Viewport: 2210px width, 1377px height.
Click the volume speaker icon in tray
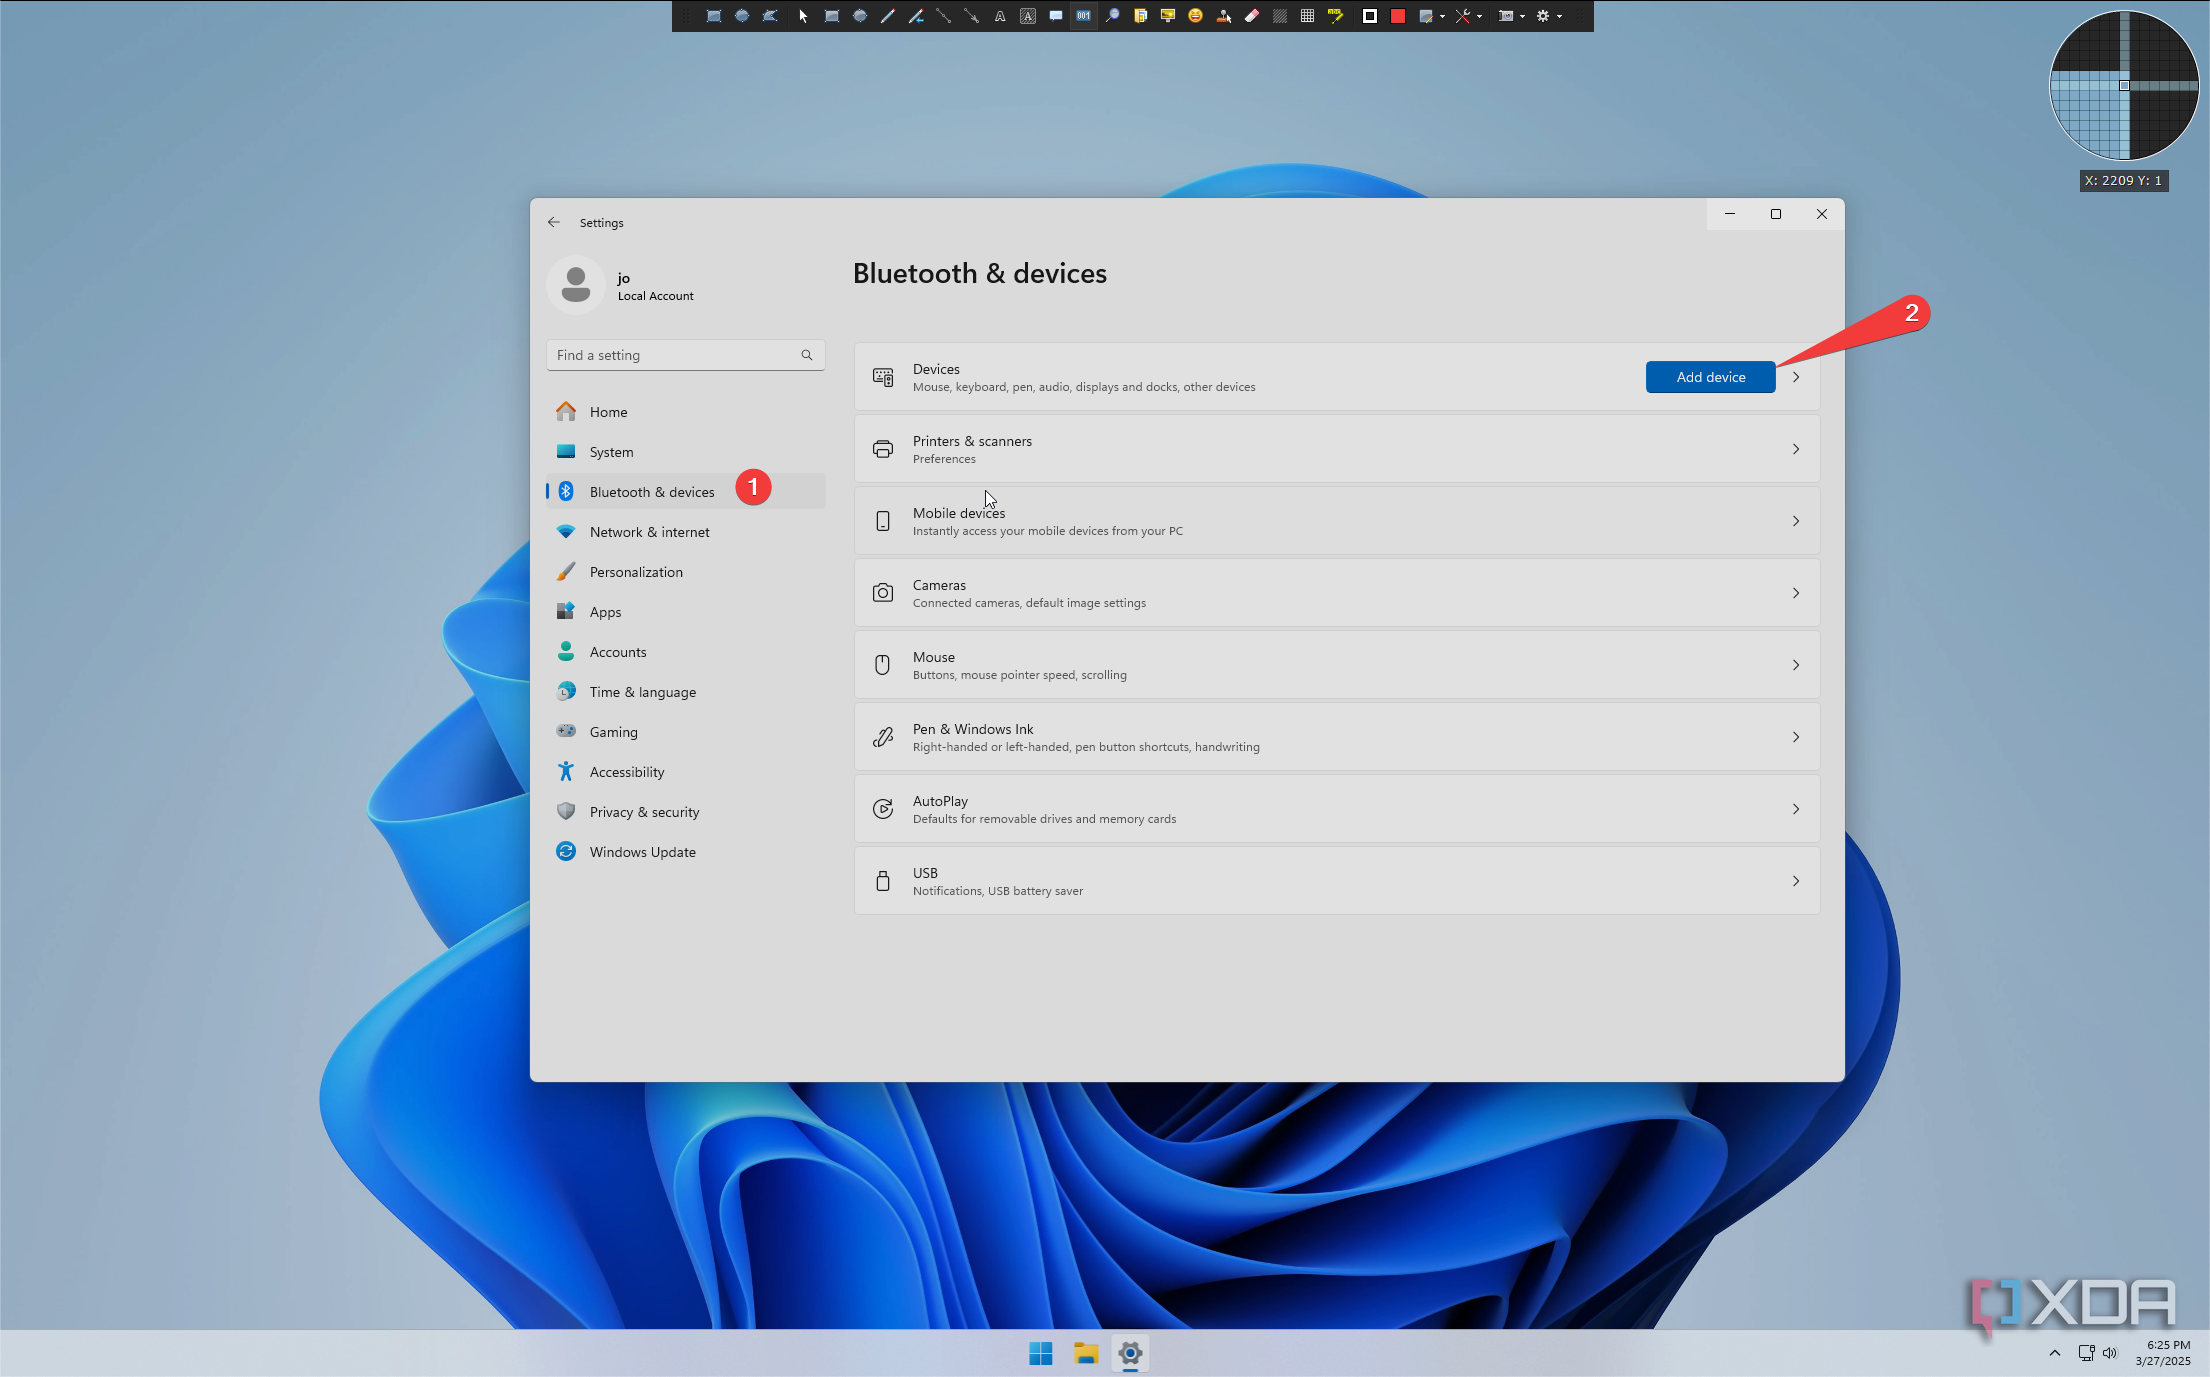coord(2110,1353)
